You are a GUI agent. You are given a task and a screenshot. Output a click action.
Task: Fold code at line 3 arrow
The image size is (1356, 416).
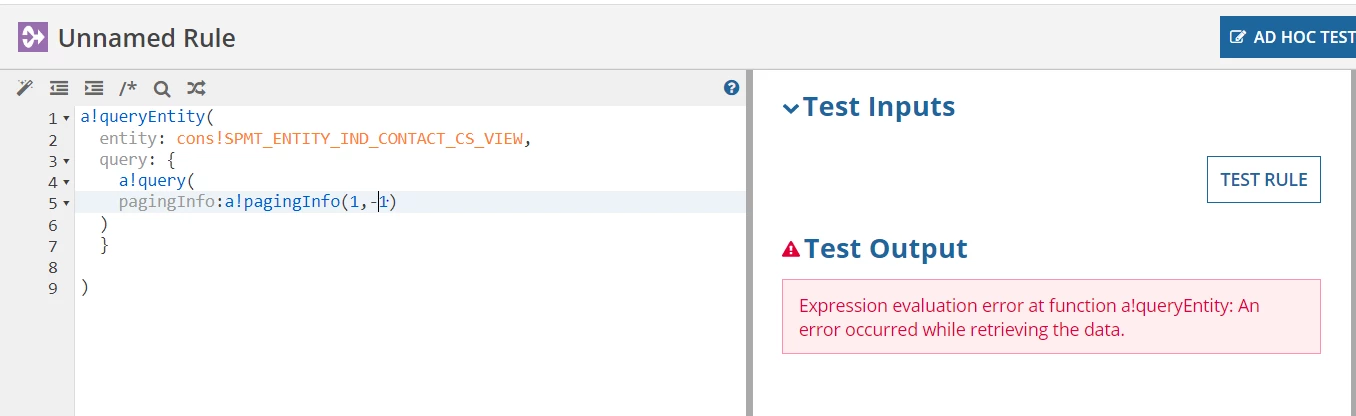click(x=66, y=161)
